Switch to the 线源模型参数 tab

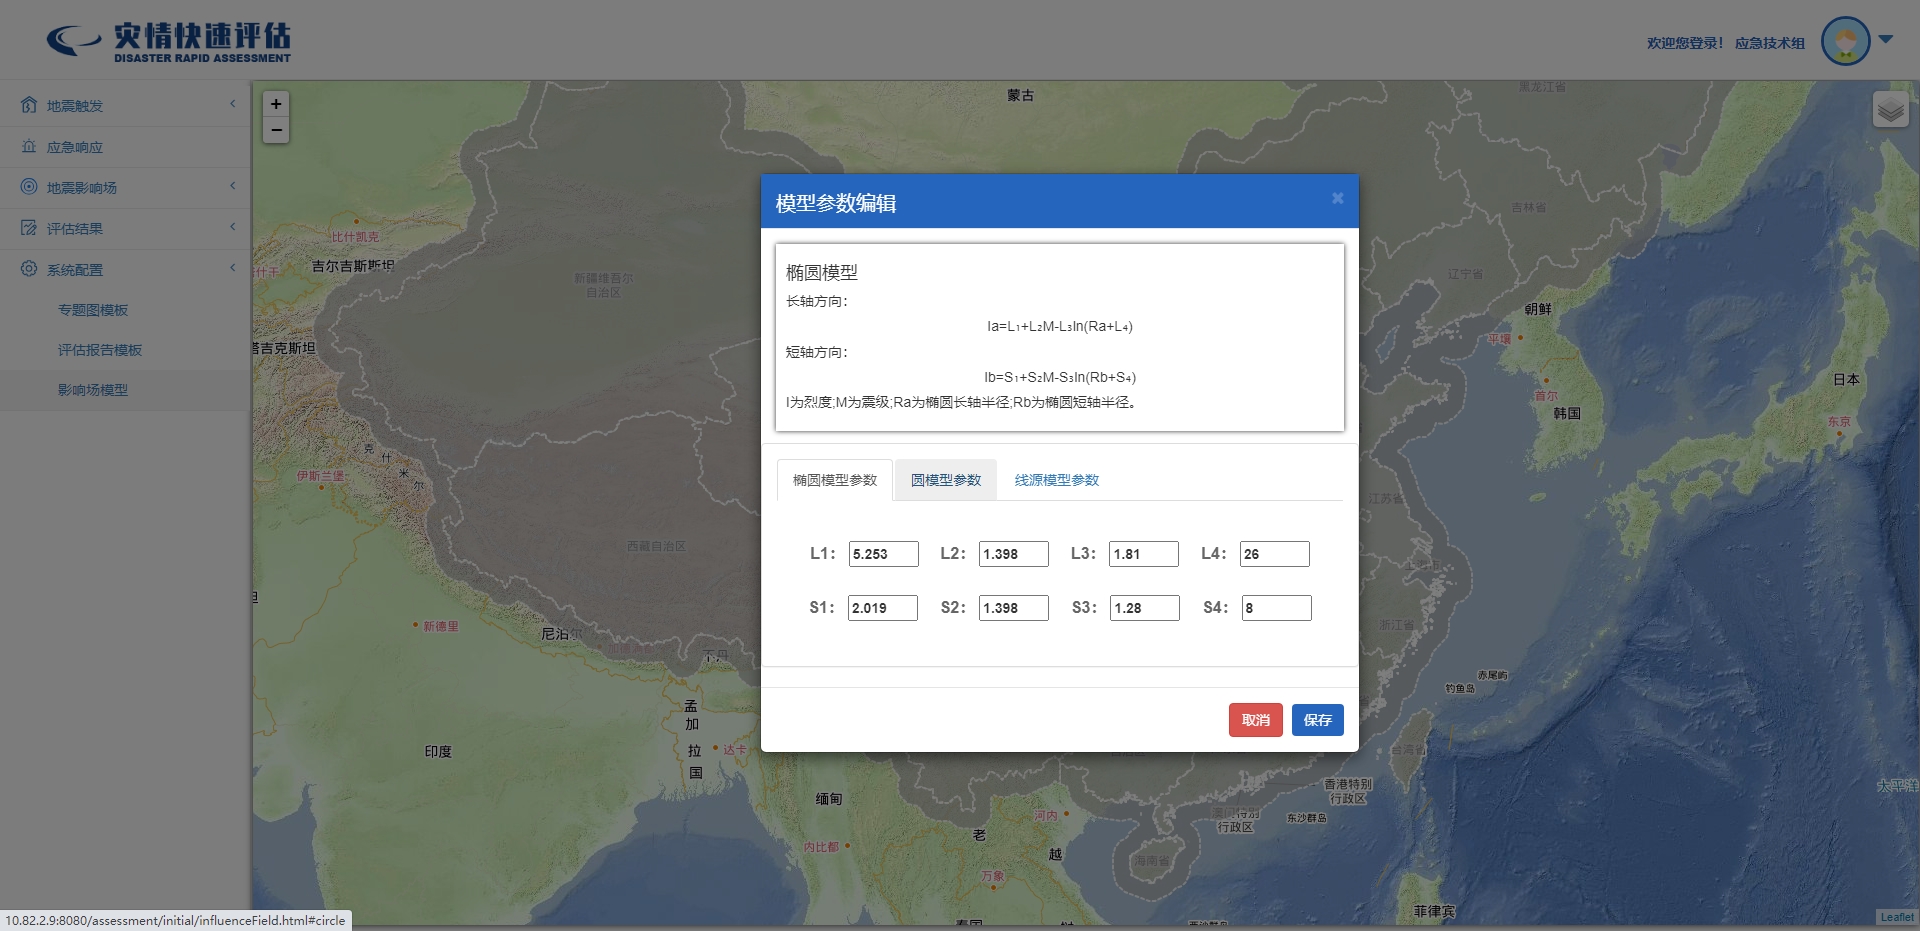[1056, 480]
